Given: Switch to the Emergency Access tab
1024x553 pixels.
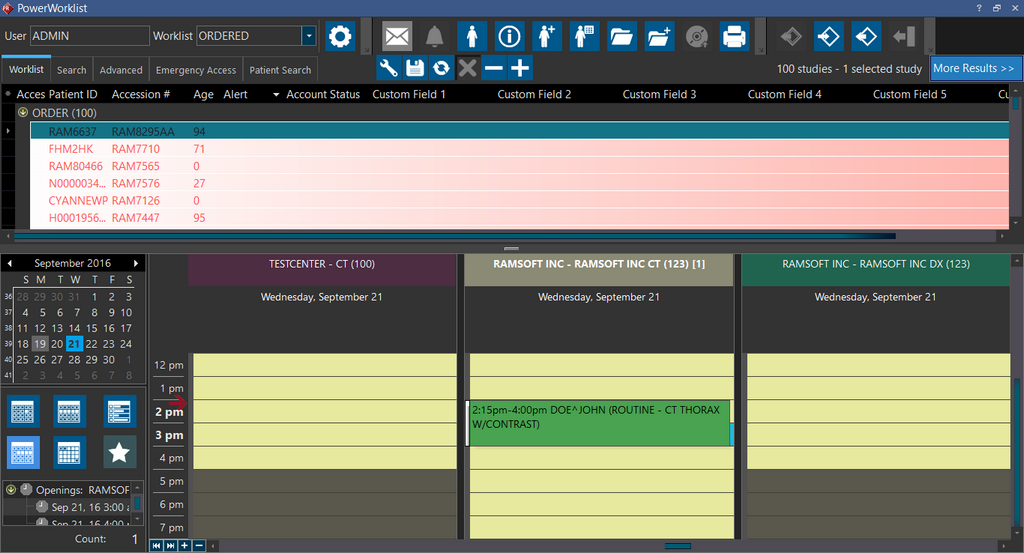Looking at the screenshot, I should pos(196,70).
